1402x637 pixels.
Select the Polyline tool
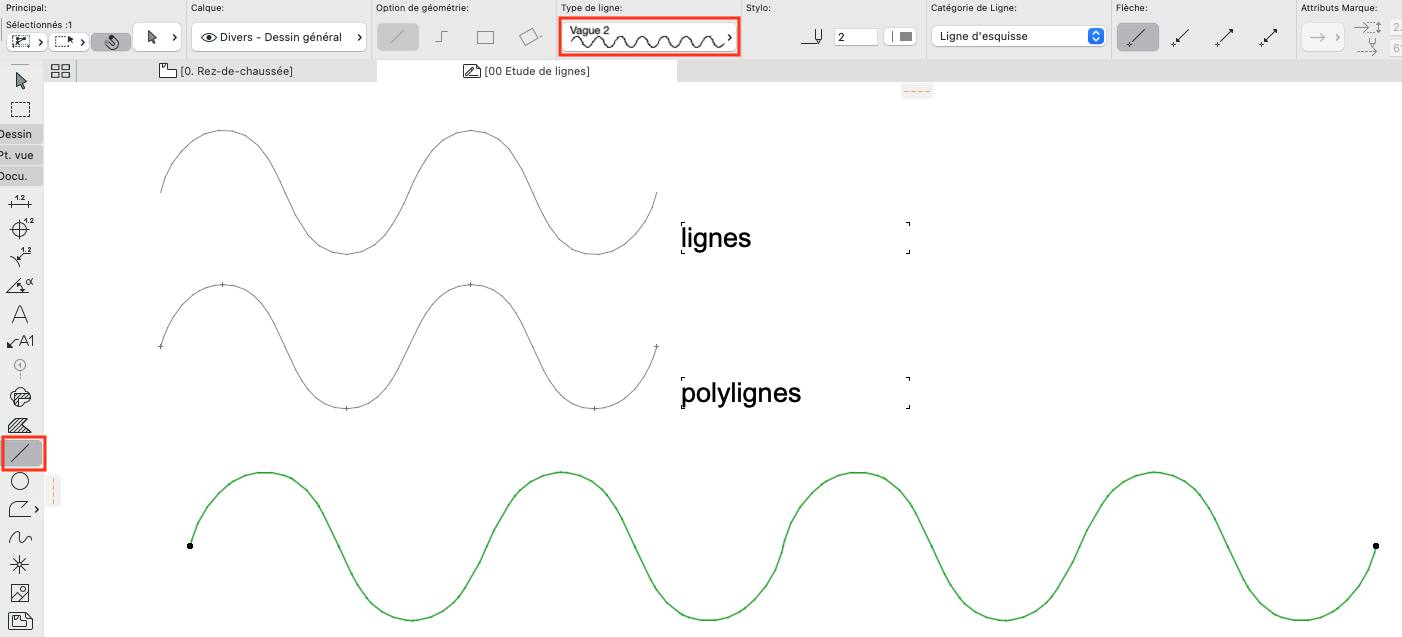pos(19,509)
